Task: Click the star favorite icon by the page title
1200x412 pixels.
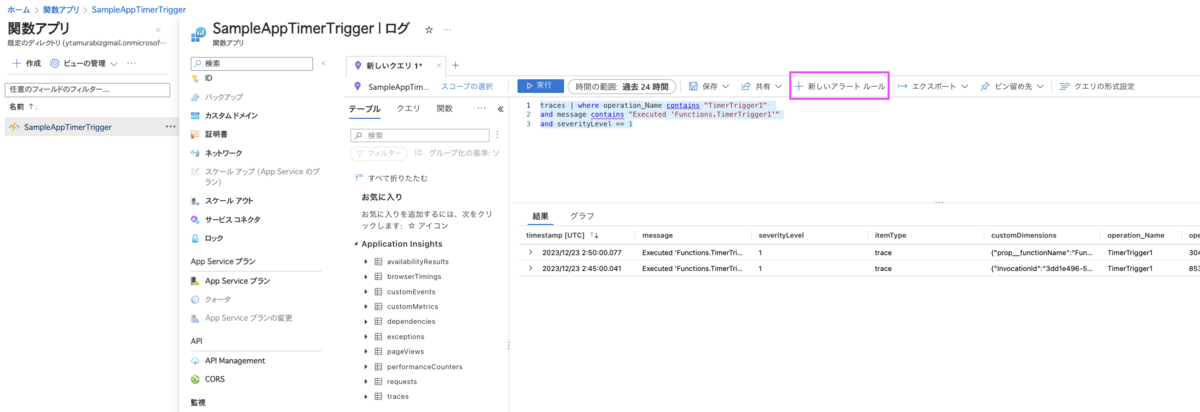Action: click(429, 30)
